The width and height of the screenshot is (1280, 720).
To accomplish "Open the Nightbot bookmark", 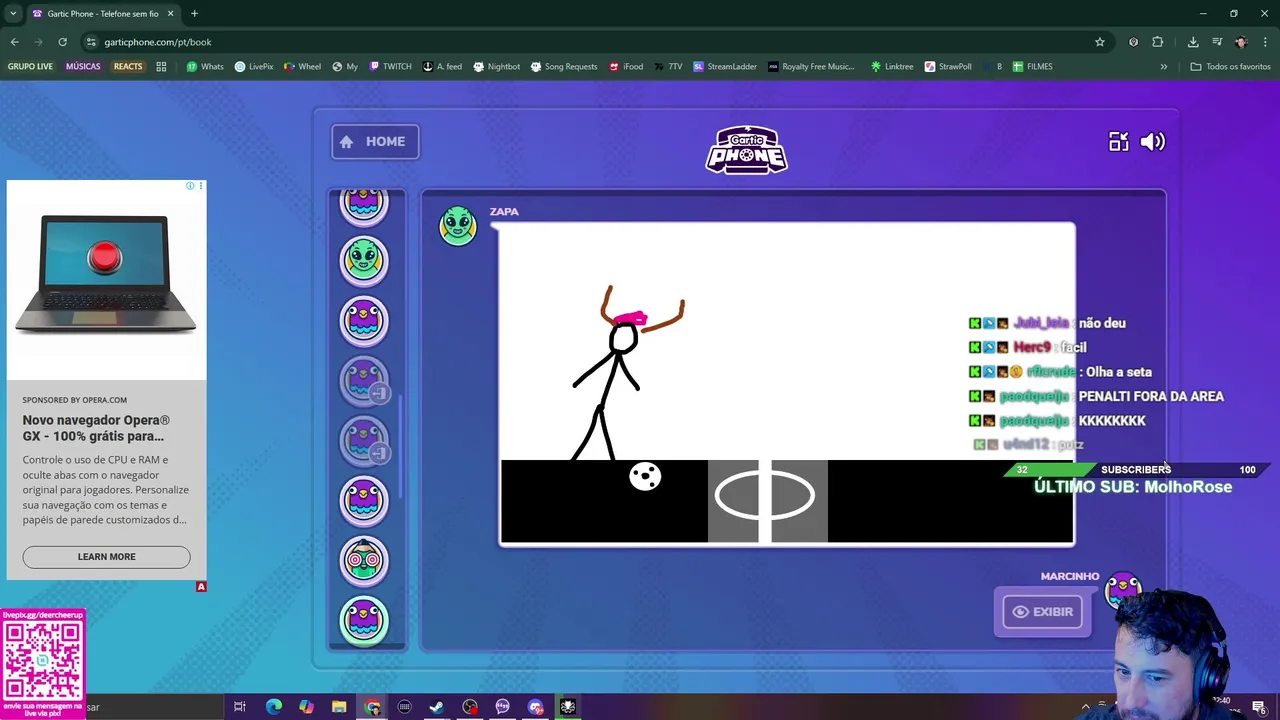I will 496,67.
